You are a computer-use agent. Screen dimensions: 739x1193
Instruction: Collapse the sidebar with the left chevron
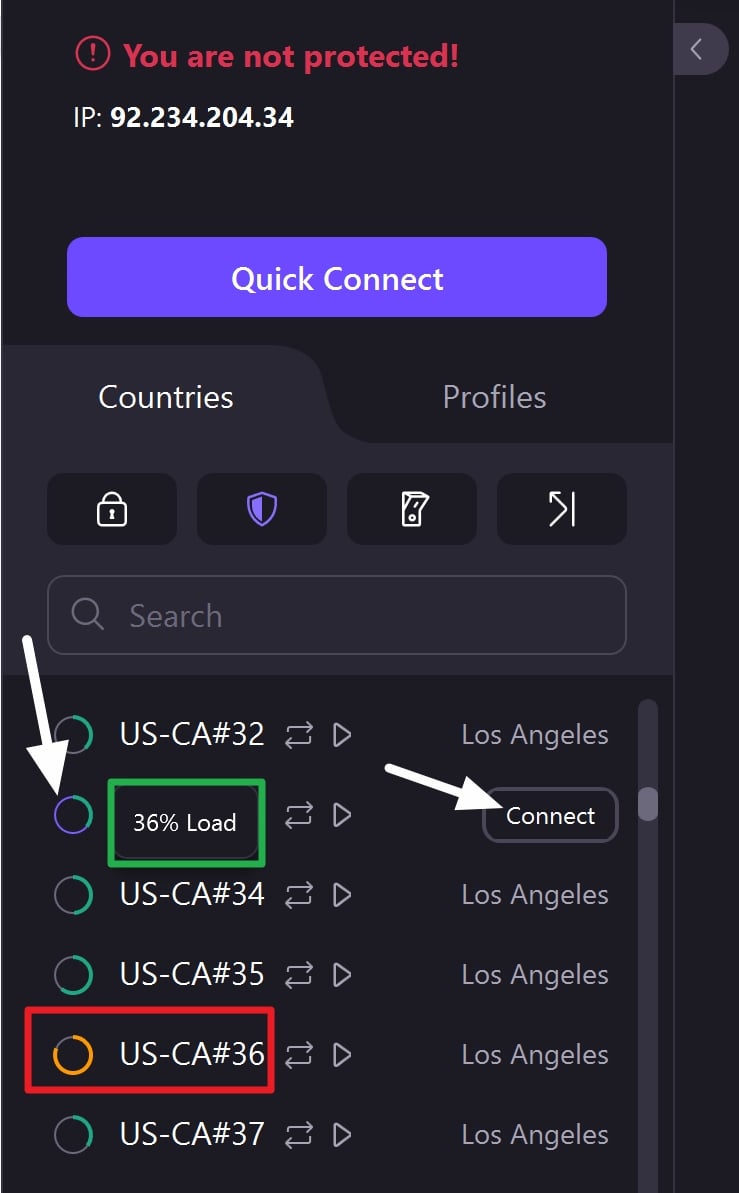pyautogui.click(x=697, y=49)
